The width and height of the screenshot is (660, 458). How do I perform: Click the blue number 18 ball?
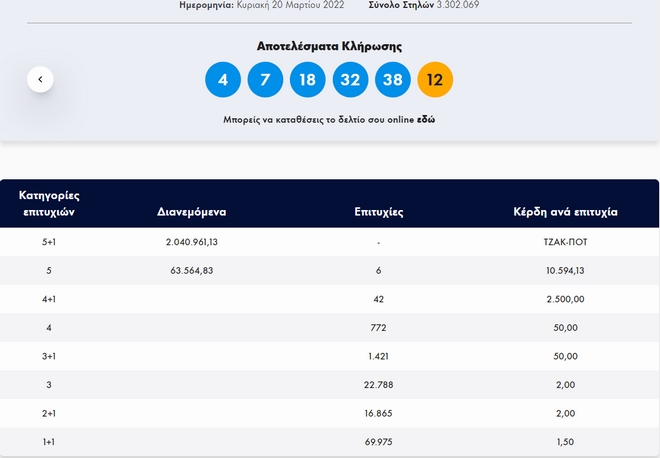pos(308,79)
